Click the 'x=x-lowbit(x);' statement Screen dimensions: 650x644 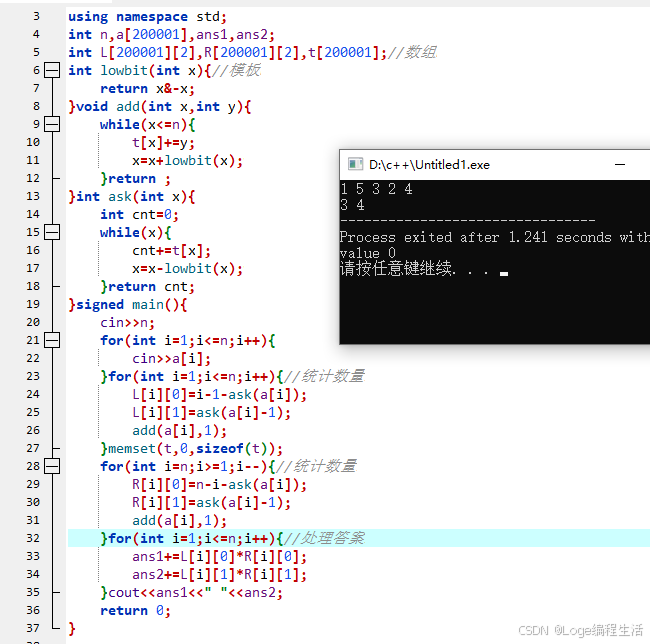(x=187, y=269)
